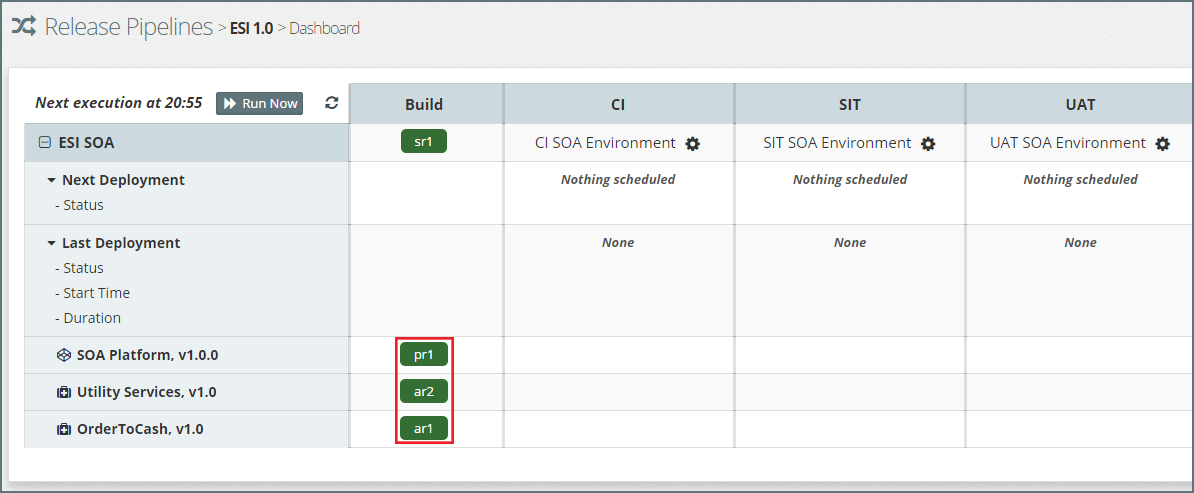The image size is (1194, 493).
Task: Select the pr1 build badge
Action: click(x=424, y=355)
